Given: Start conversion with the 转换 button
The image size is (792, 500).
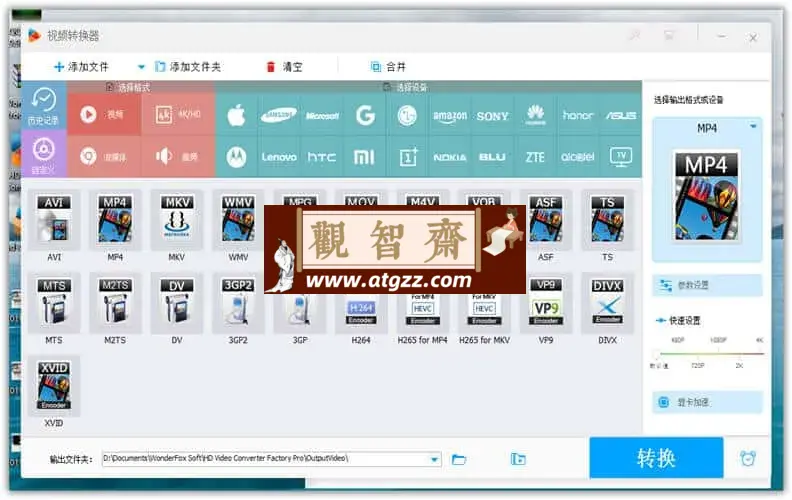Looking at the screenshot, I should pyautogui.click(x=656, y=458).
